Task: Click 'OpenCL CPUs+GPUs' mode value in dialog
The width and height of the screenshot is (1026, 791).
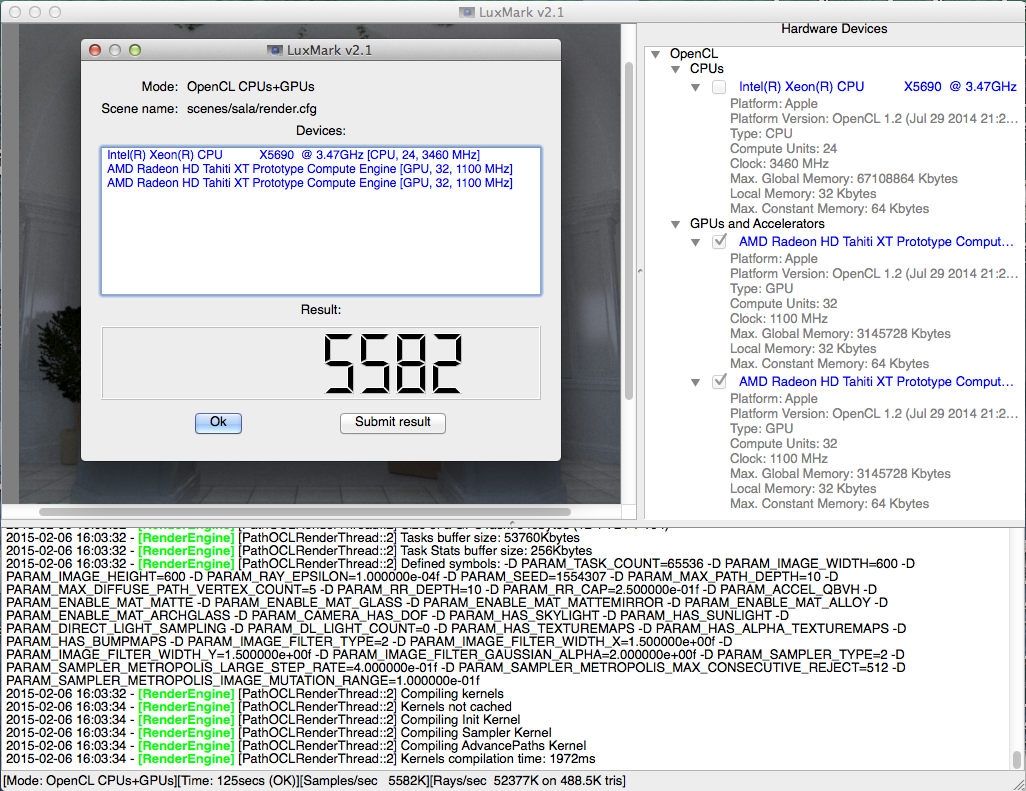Action: pos(251,86)
